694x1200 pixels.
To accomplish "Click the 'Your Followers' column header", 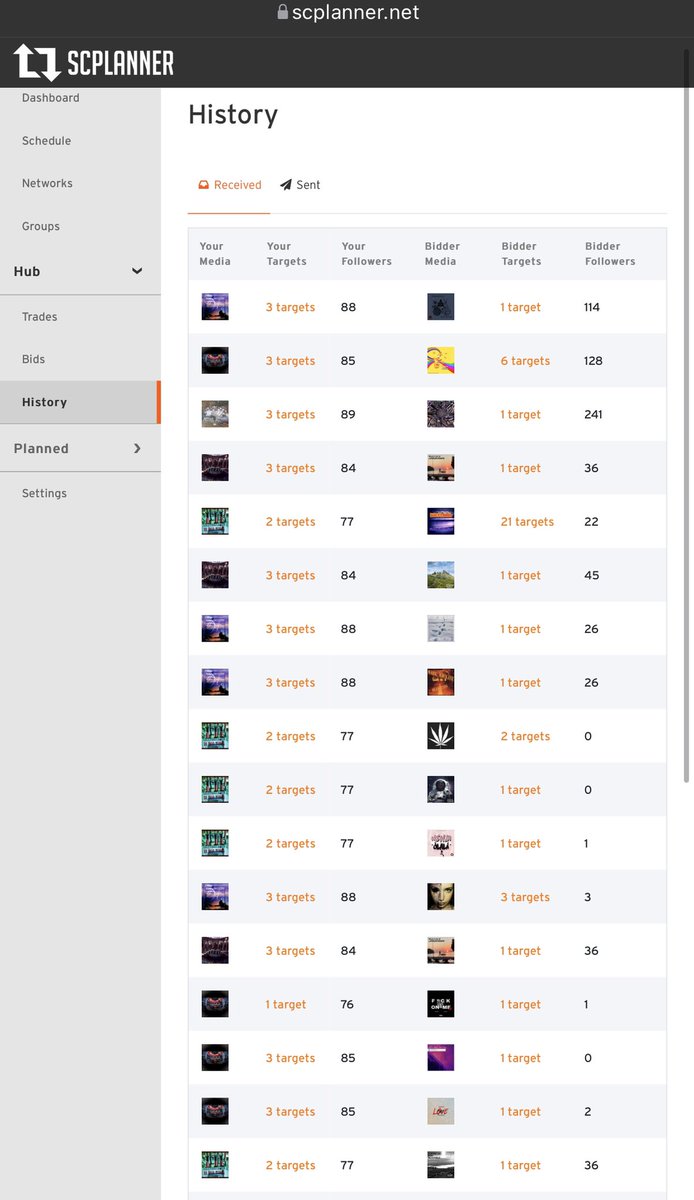I will (367, 254).
